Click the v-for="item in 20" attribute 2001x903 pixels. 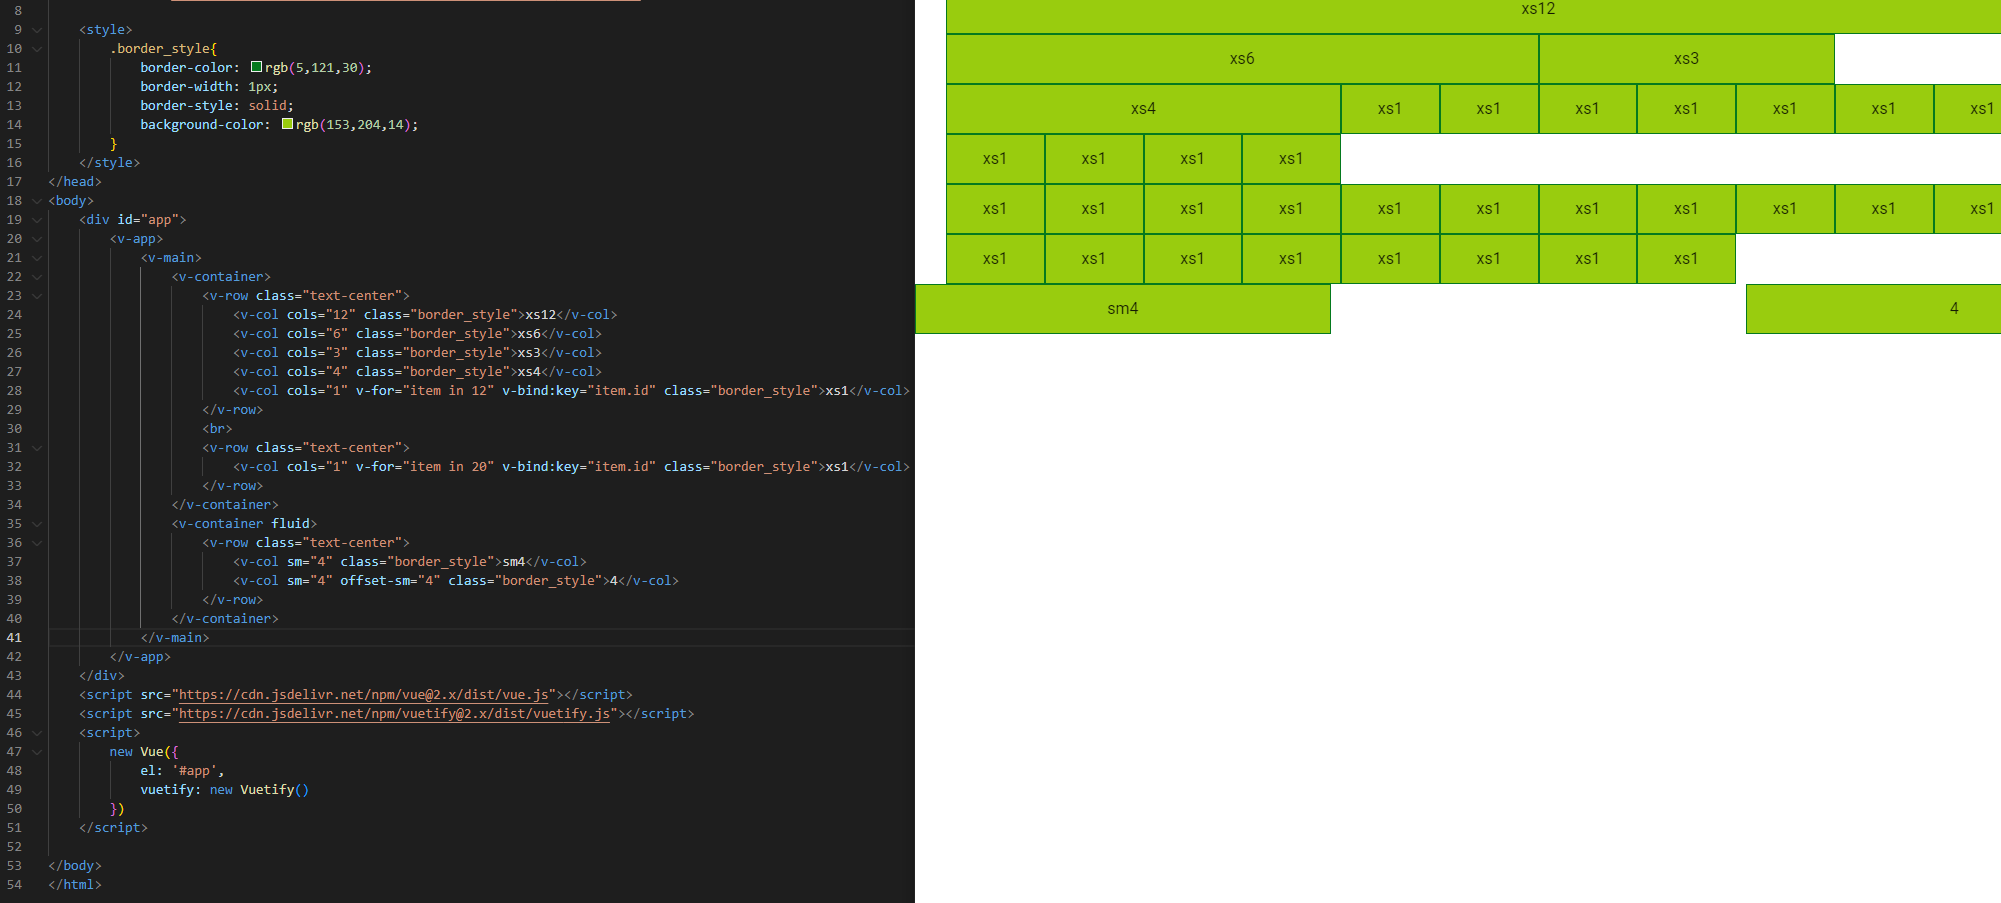pyautogui.click(x=425, y=467)
